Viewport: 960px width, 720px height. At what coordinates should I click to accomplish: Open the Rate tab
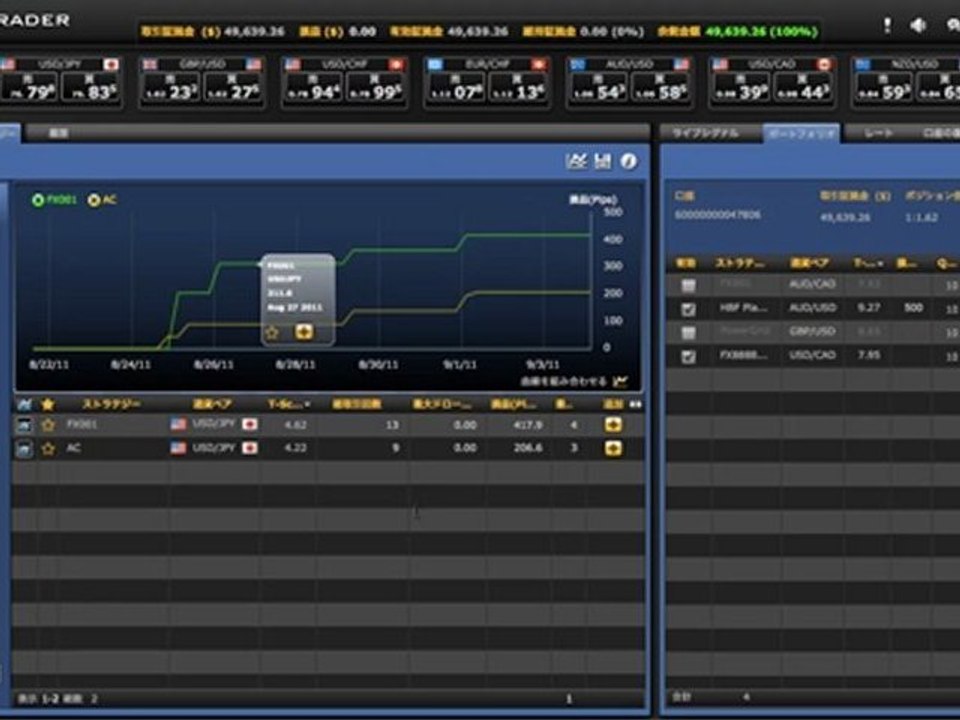(x=878, y=133)
